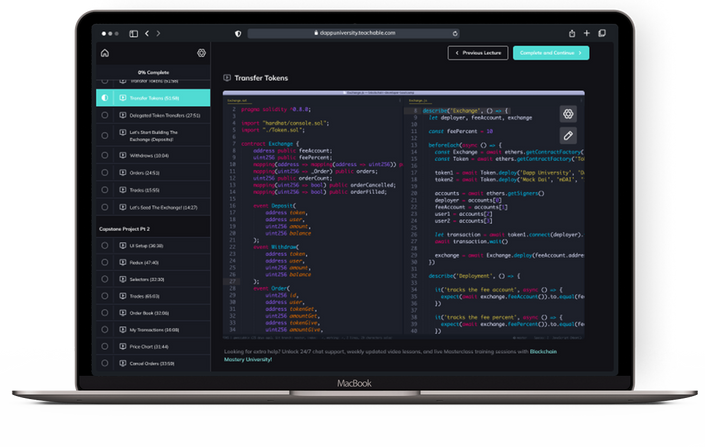Open the UI Setup (36:38) lecture

[153, 246]
